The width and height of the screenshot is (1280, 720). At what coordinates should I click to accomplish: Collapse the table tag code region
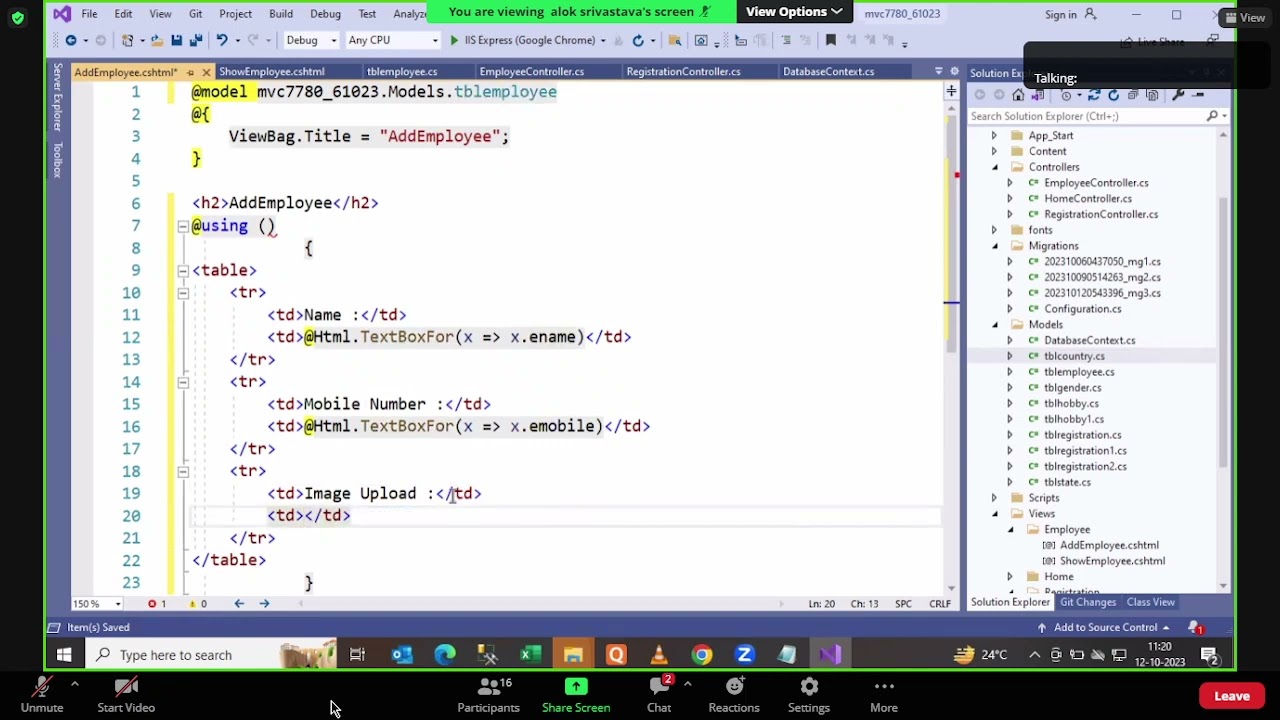183,271
